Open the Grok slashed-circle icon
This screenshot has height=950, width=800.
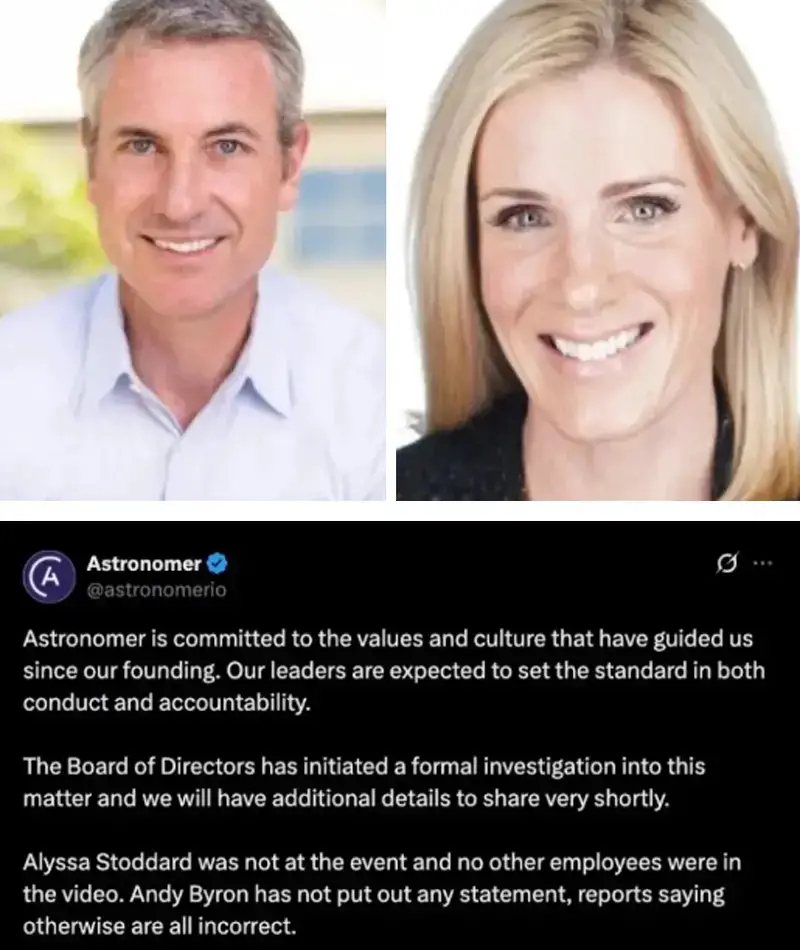click(x=725, y=563)
